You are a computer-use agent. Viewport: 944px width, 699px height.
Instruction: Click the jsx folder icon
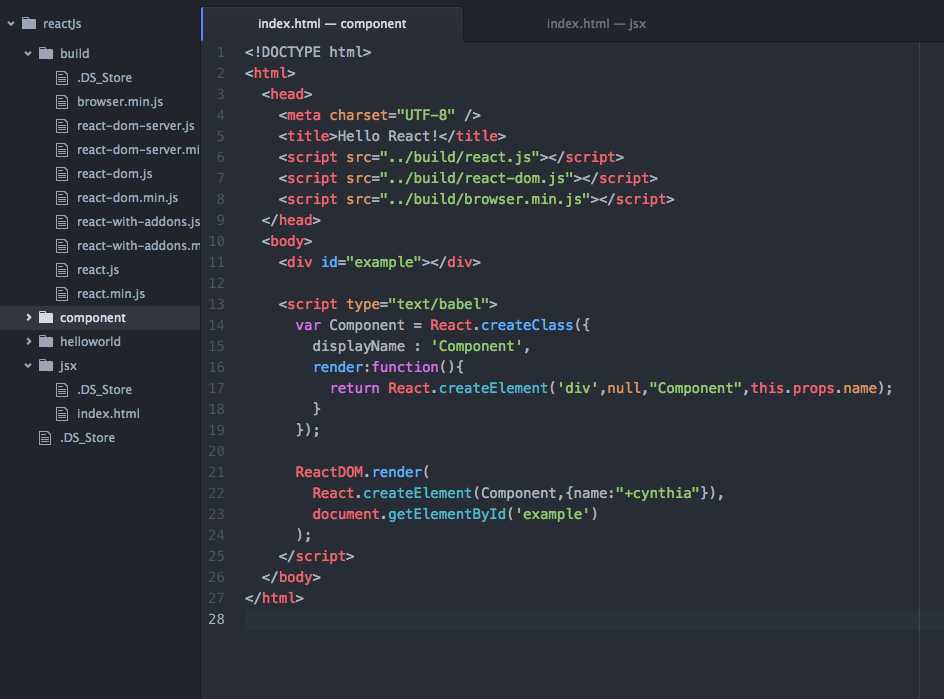tap(46, 365)
